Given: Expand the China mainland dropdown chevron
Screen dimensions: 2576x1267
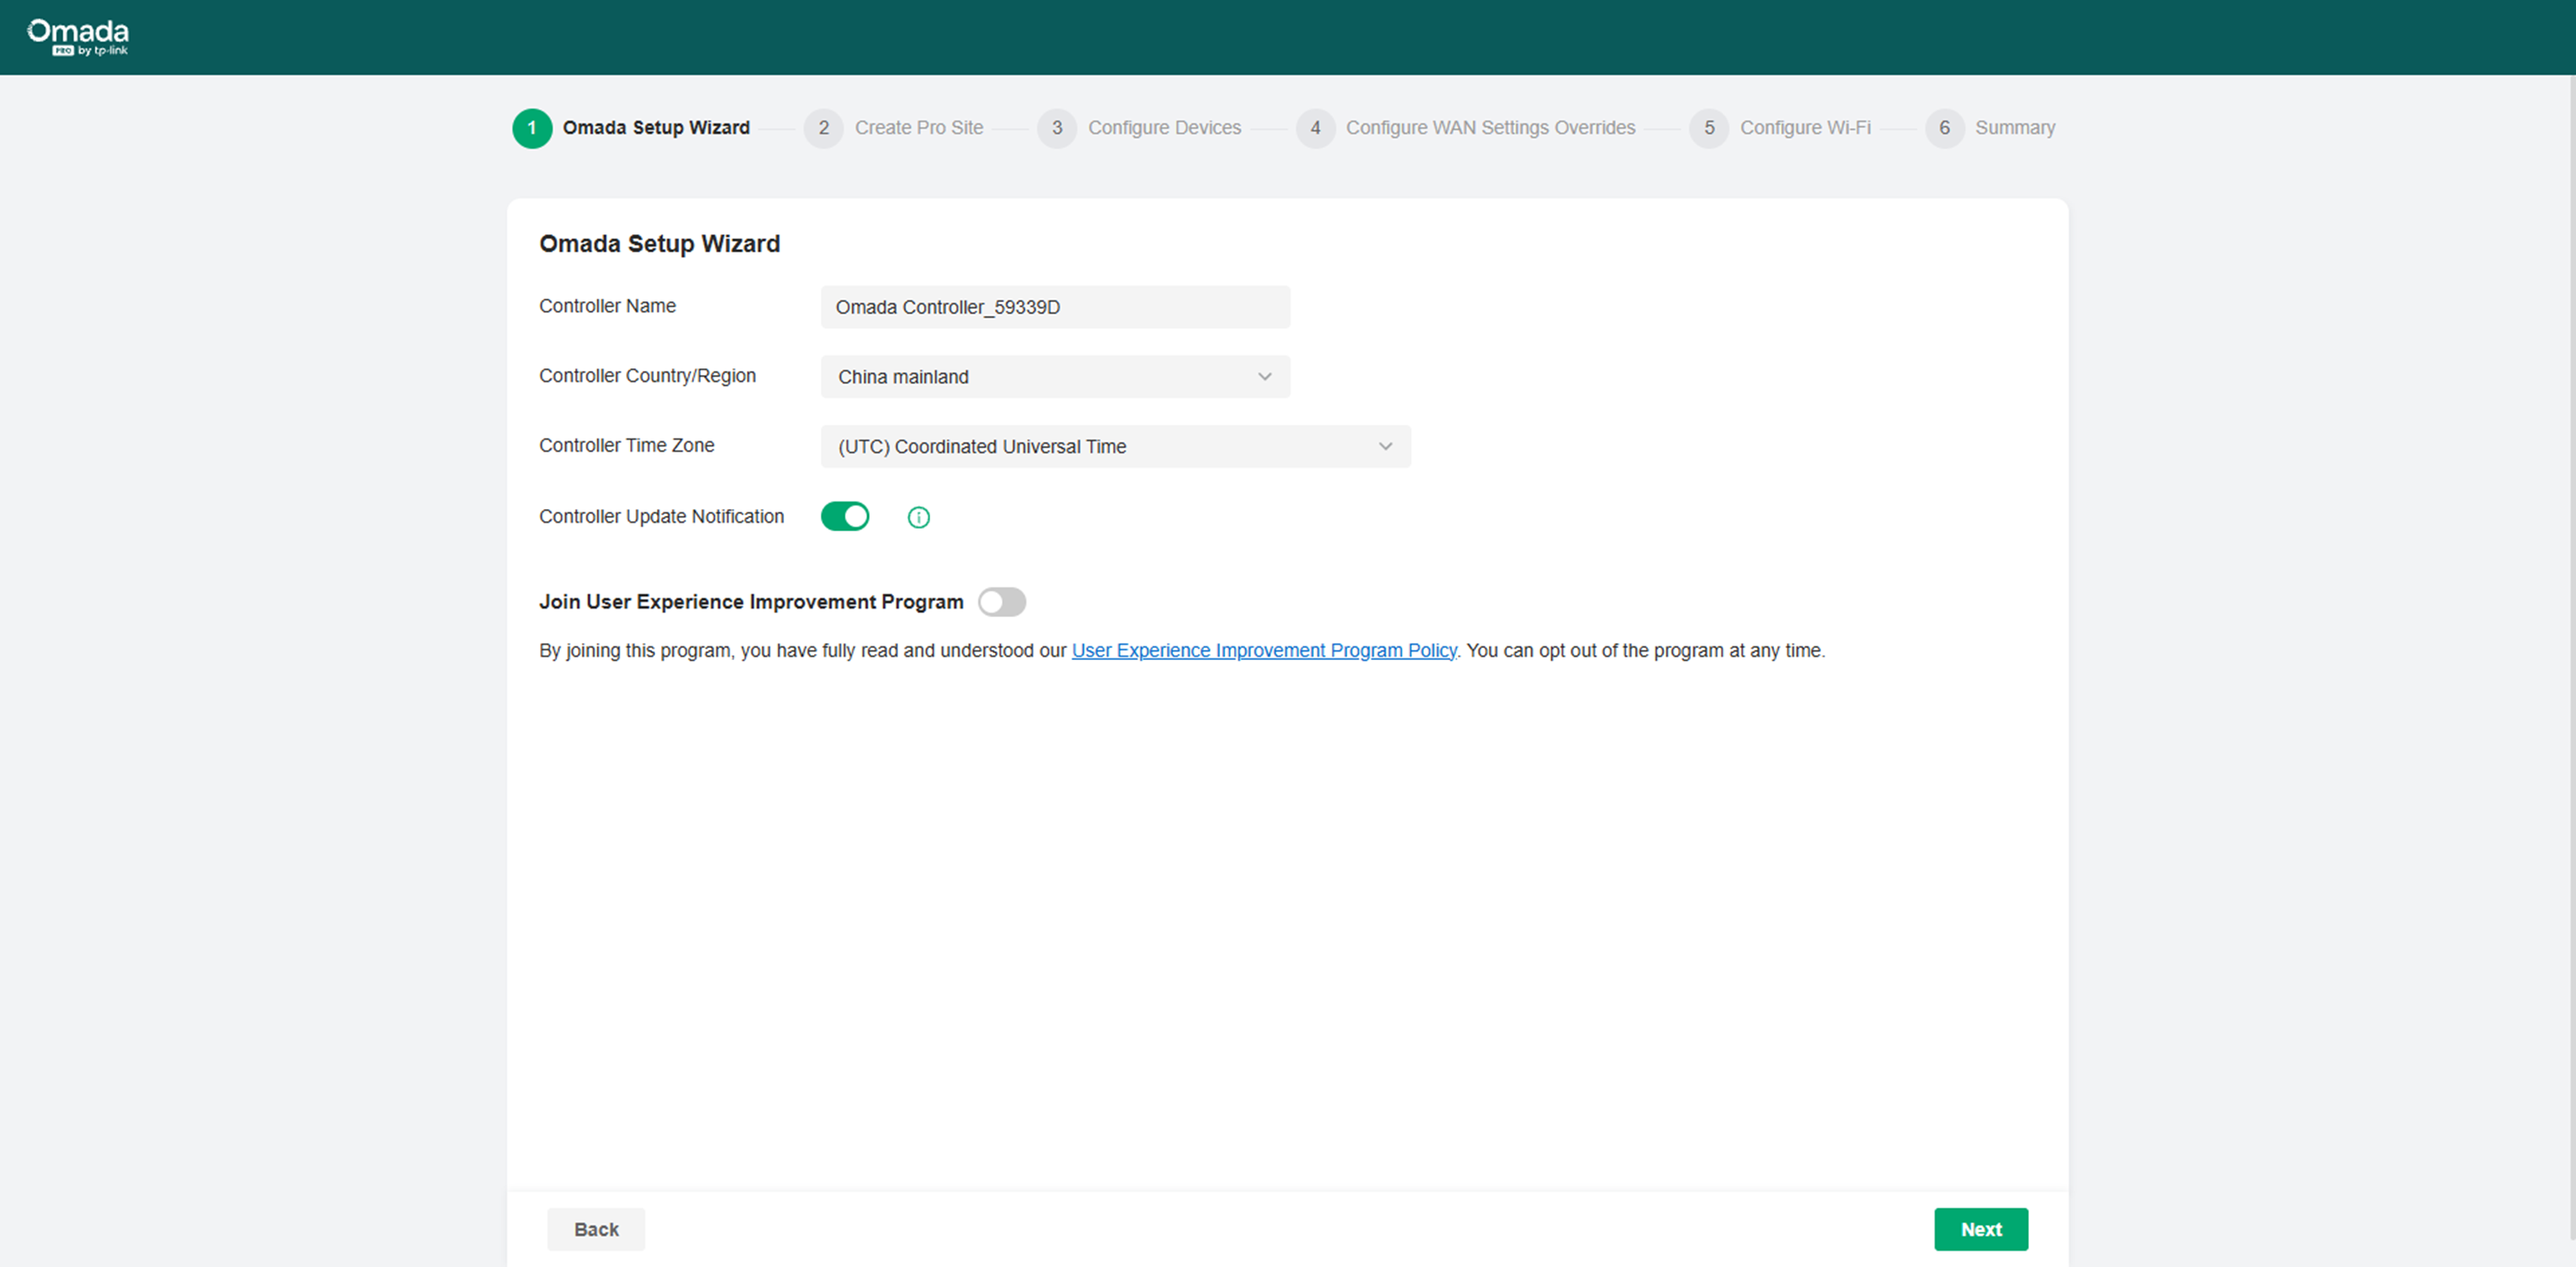Looking at the screenshot, I should 1265,376.
